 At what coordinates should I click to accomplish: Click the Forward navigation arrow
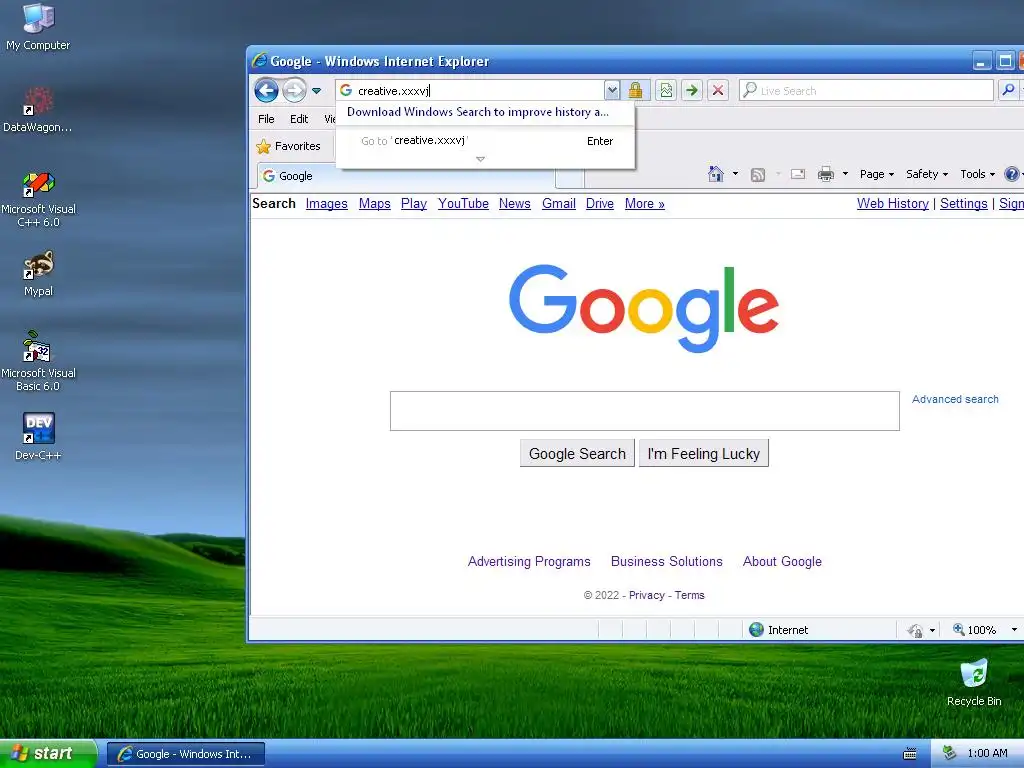click(294, 90)
